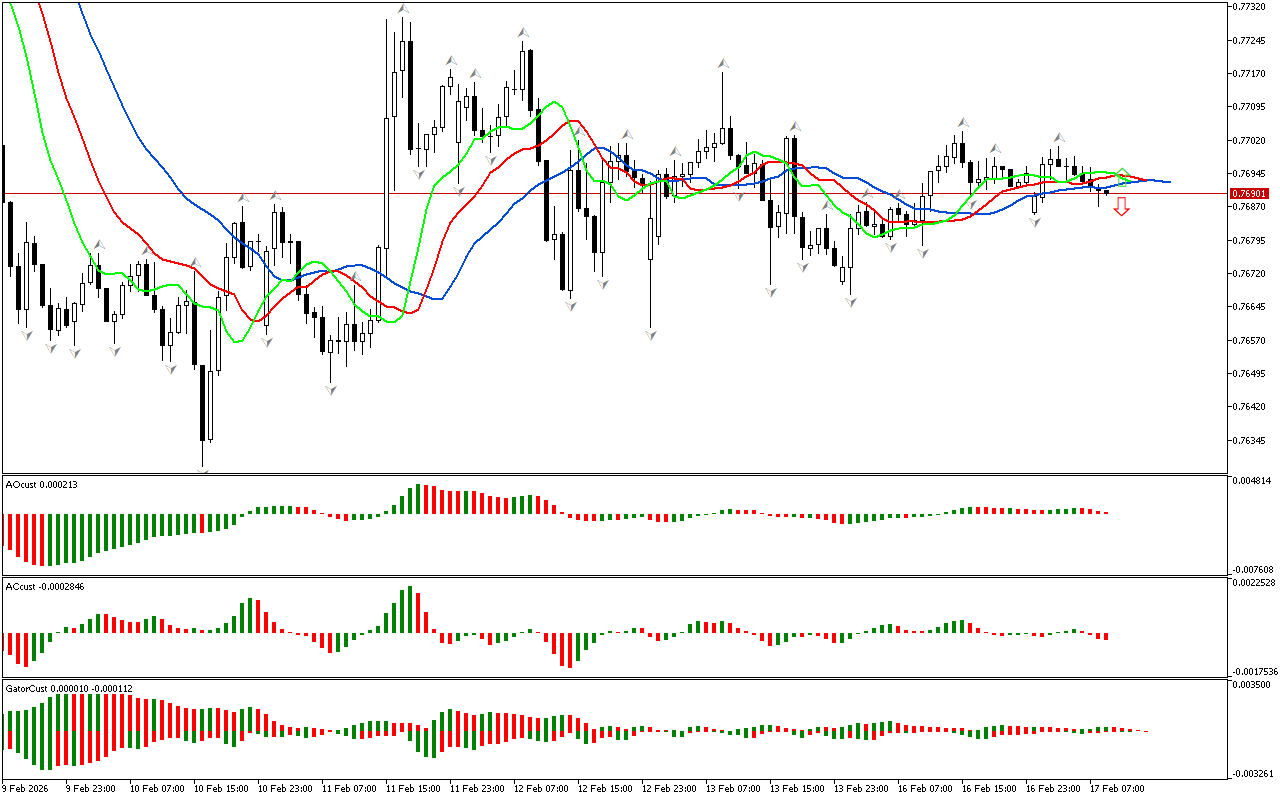Click the 11 Feb 15:00 time axis label

(x=413, y=788)
